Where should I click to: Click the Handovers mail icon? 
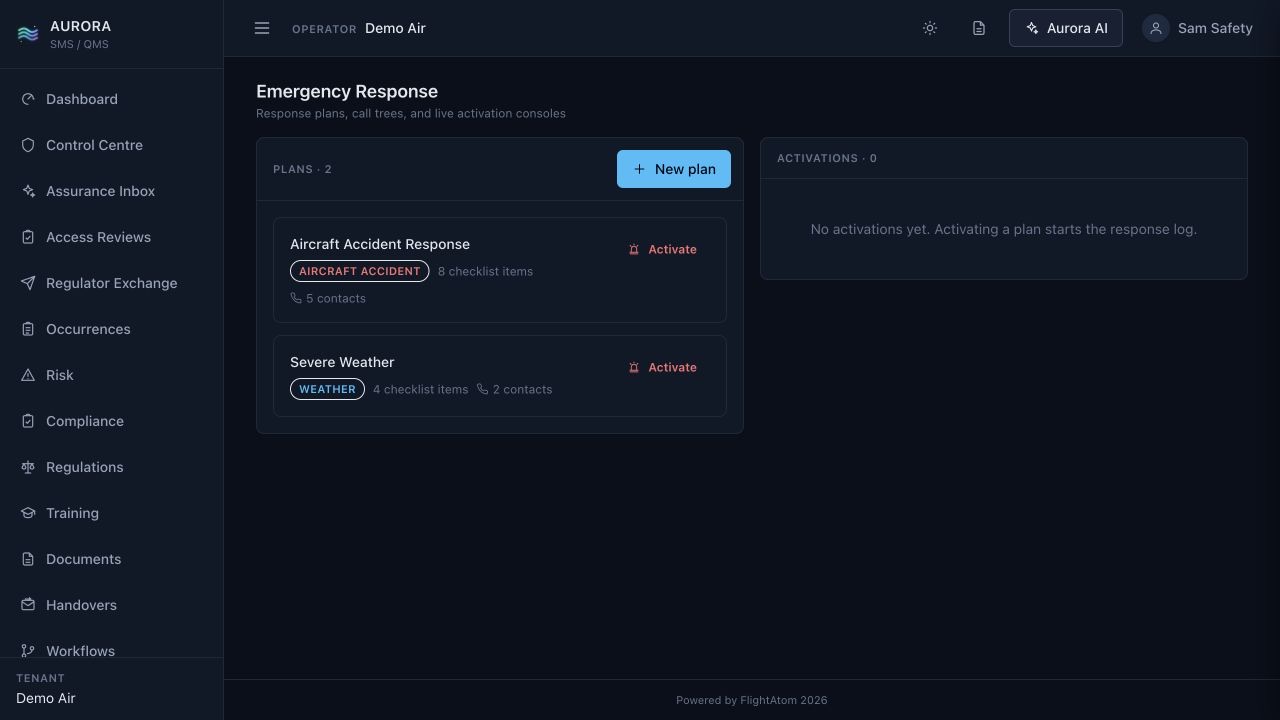pyautogui.click(x=28, y=605)
